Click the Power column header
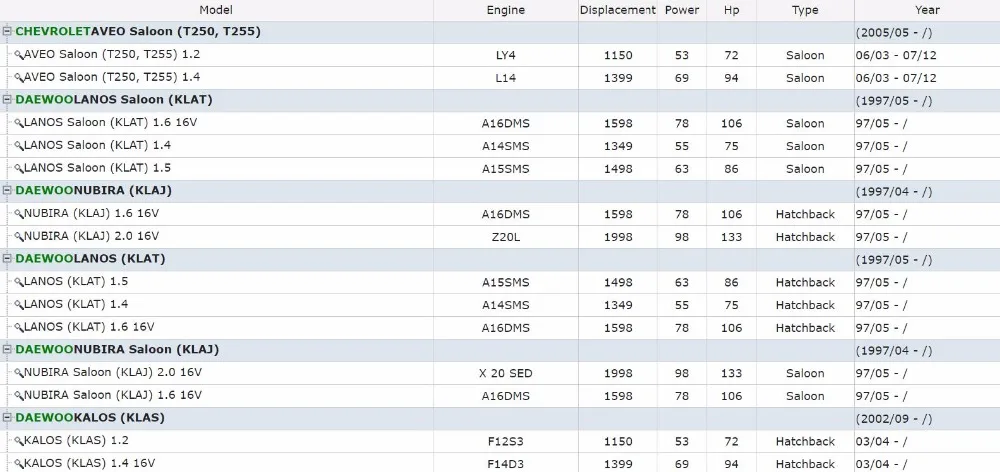 click(x=682, y=10)
